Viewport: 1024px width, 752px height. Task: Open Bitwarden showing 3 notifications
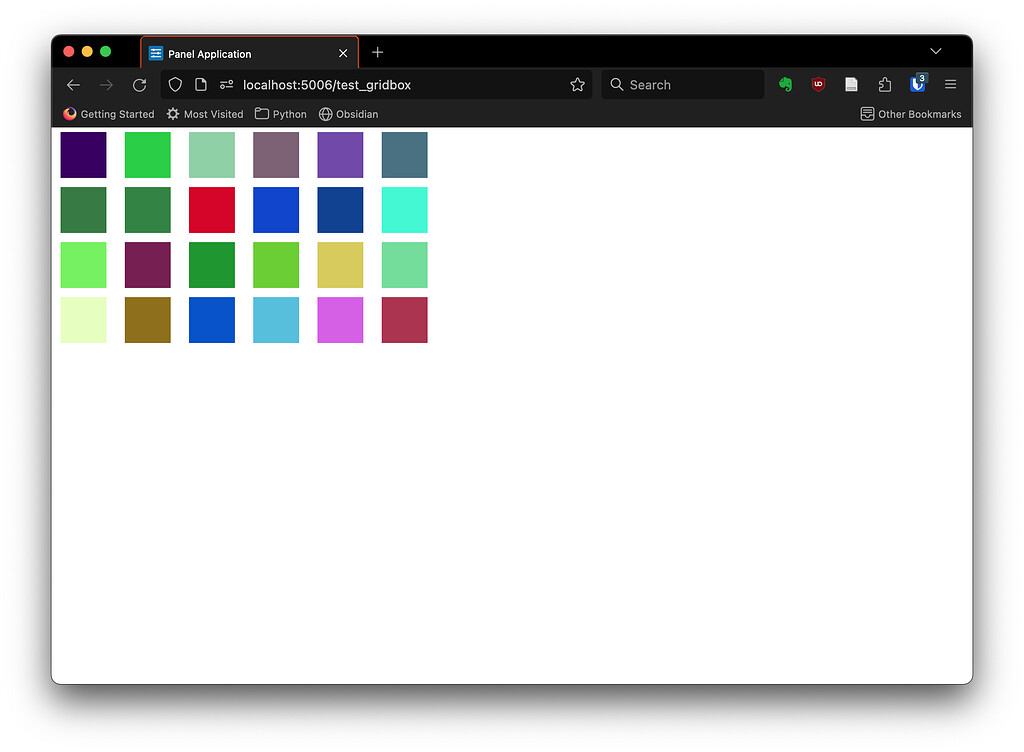tap(917, 84)
